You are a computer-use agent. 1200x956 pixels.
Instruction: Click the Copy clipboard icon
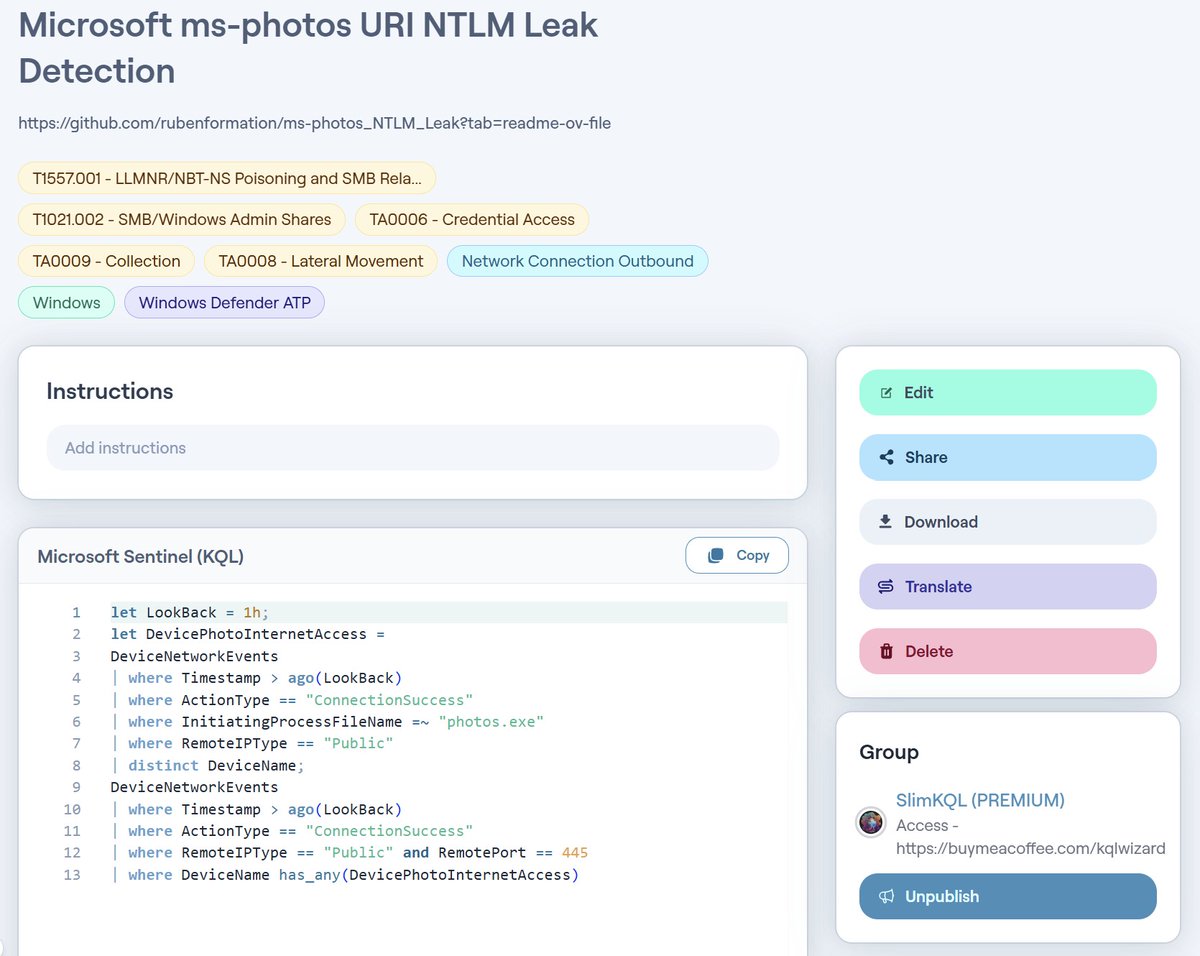(x=715, y=555)
